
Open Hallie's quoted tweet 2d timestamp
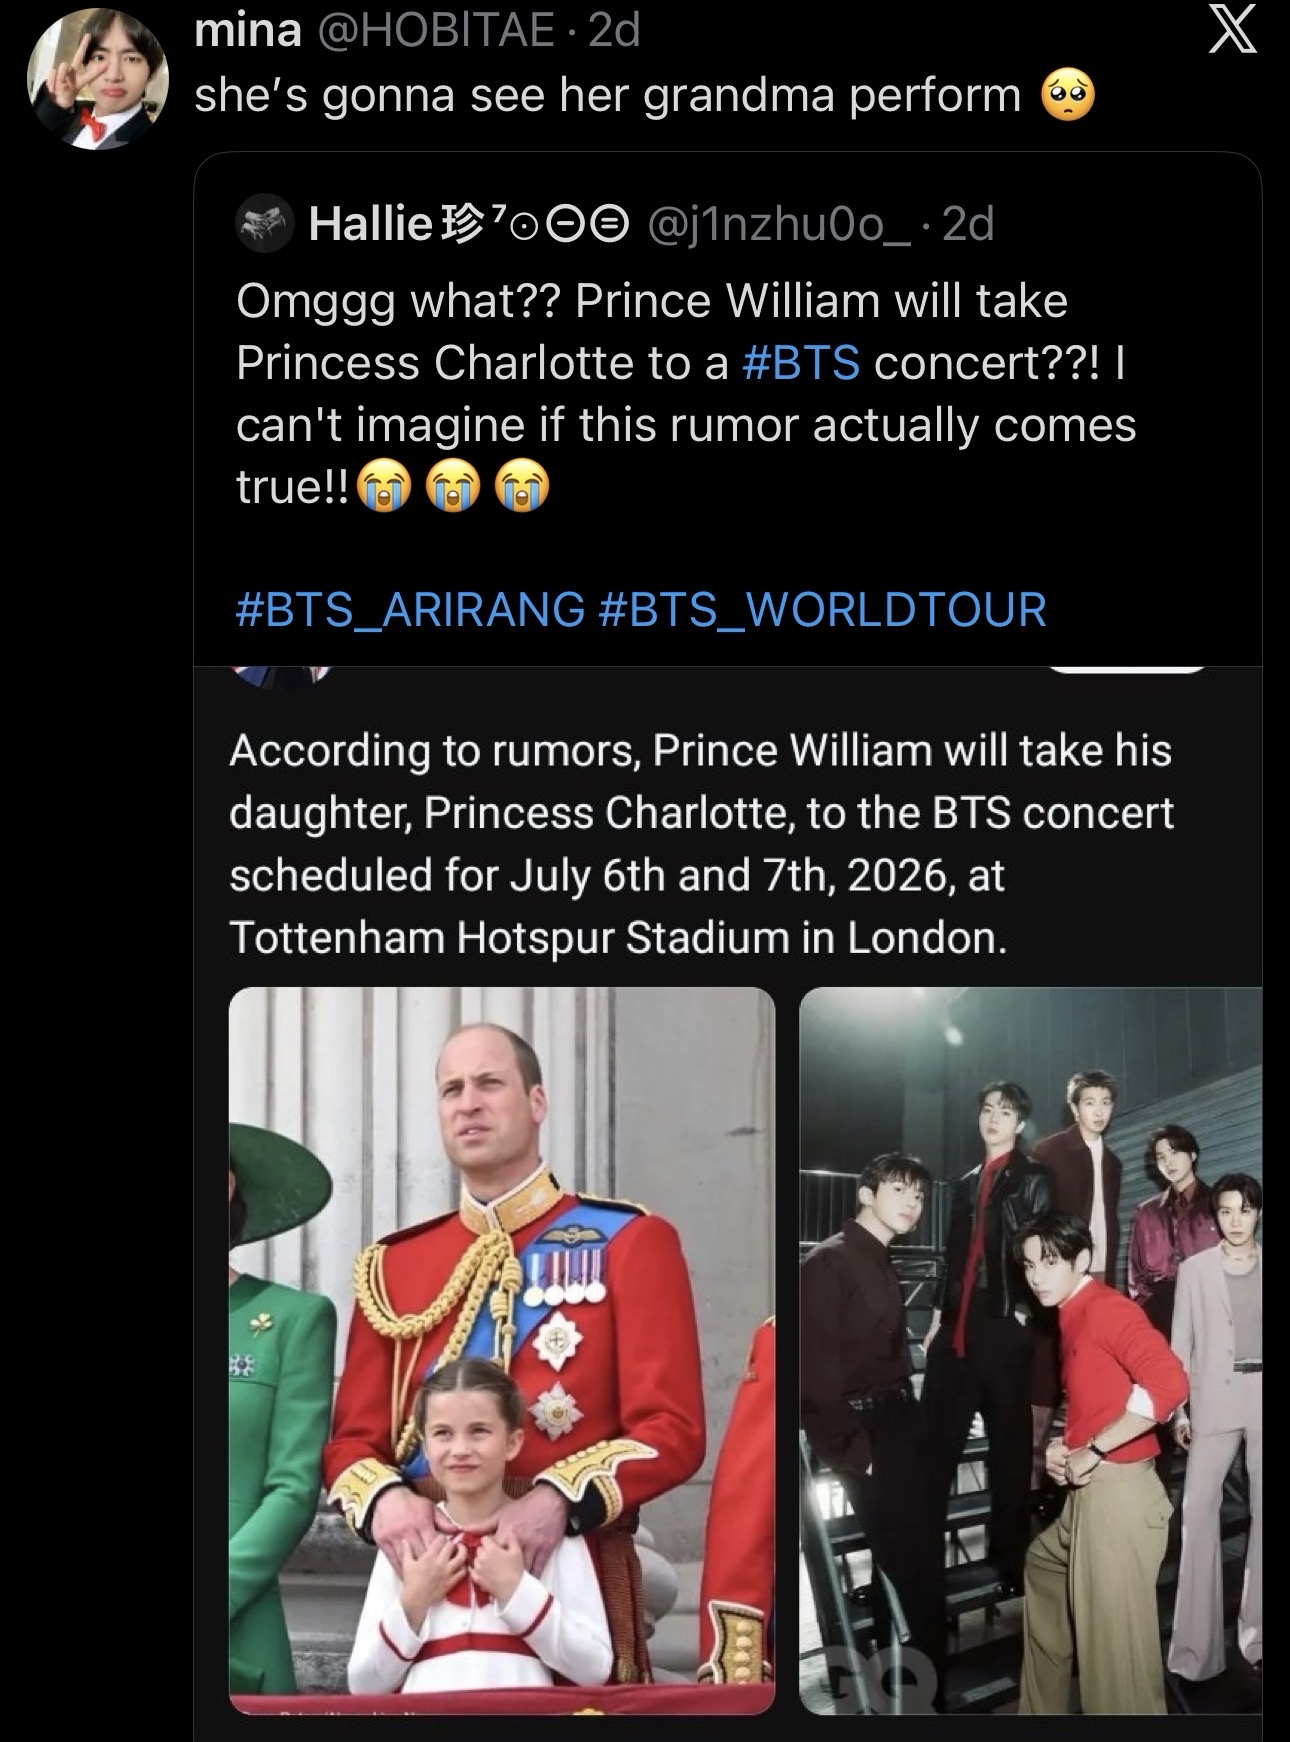point(968,224)
